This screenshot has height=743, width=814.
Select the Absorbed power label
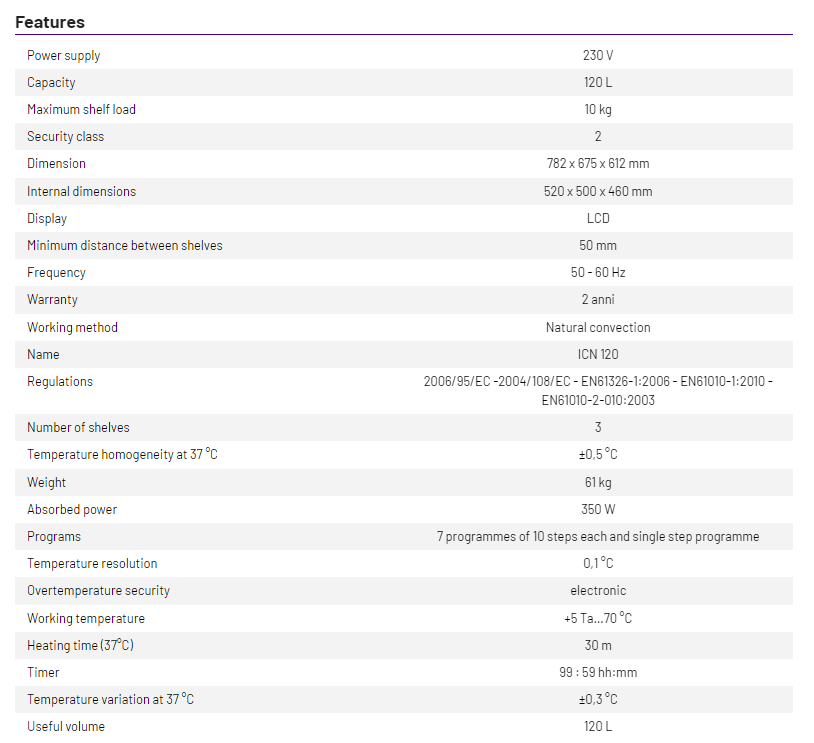click(72, 510)
